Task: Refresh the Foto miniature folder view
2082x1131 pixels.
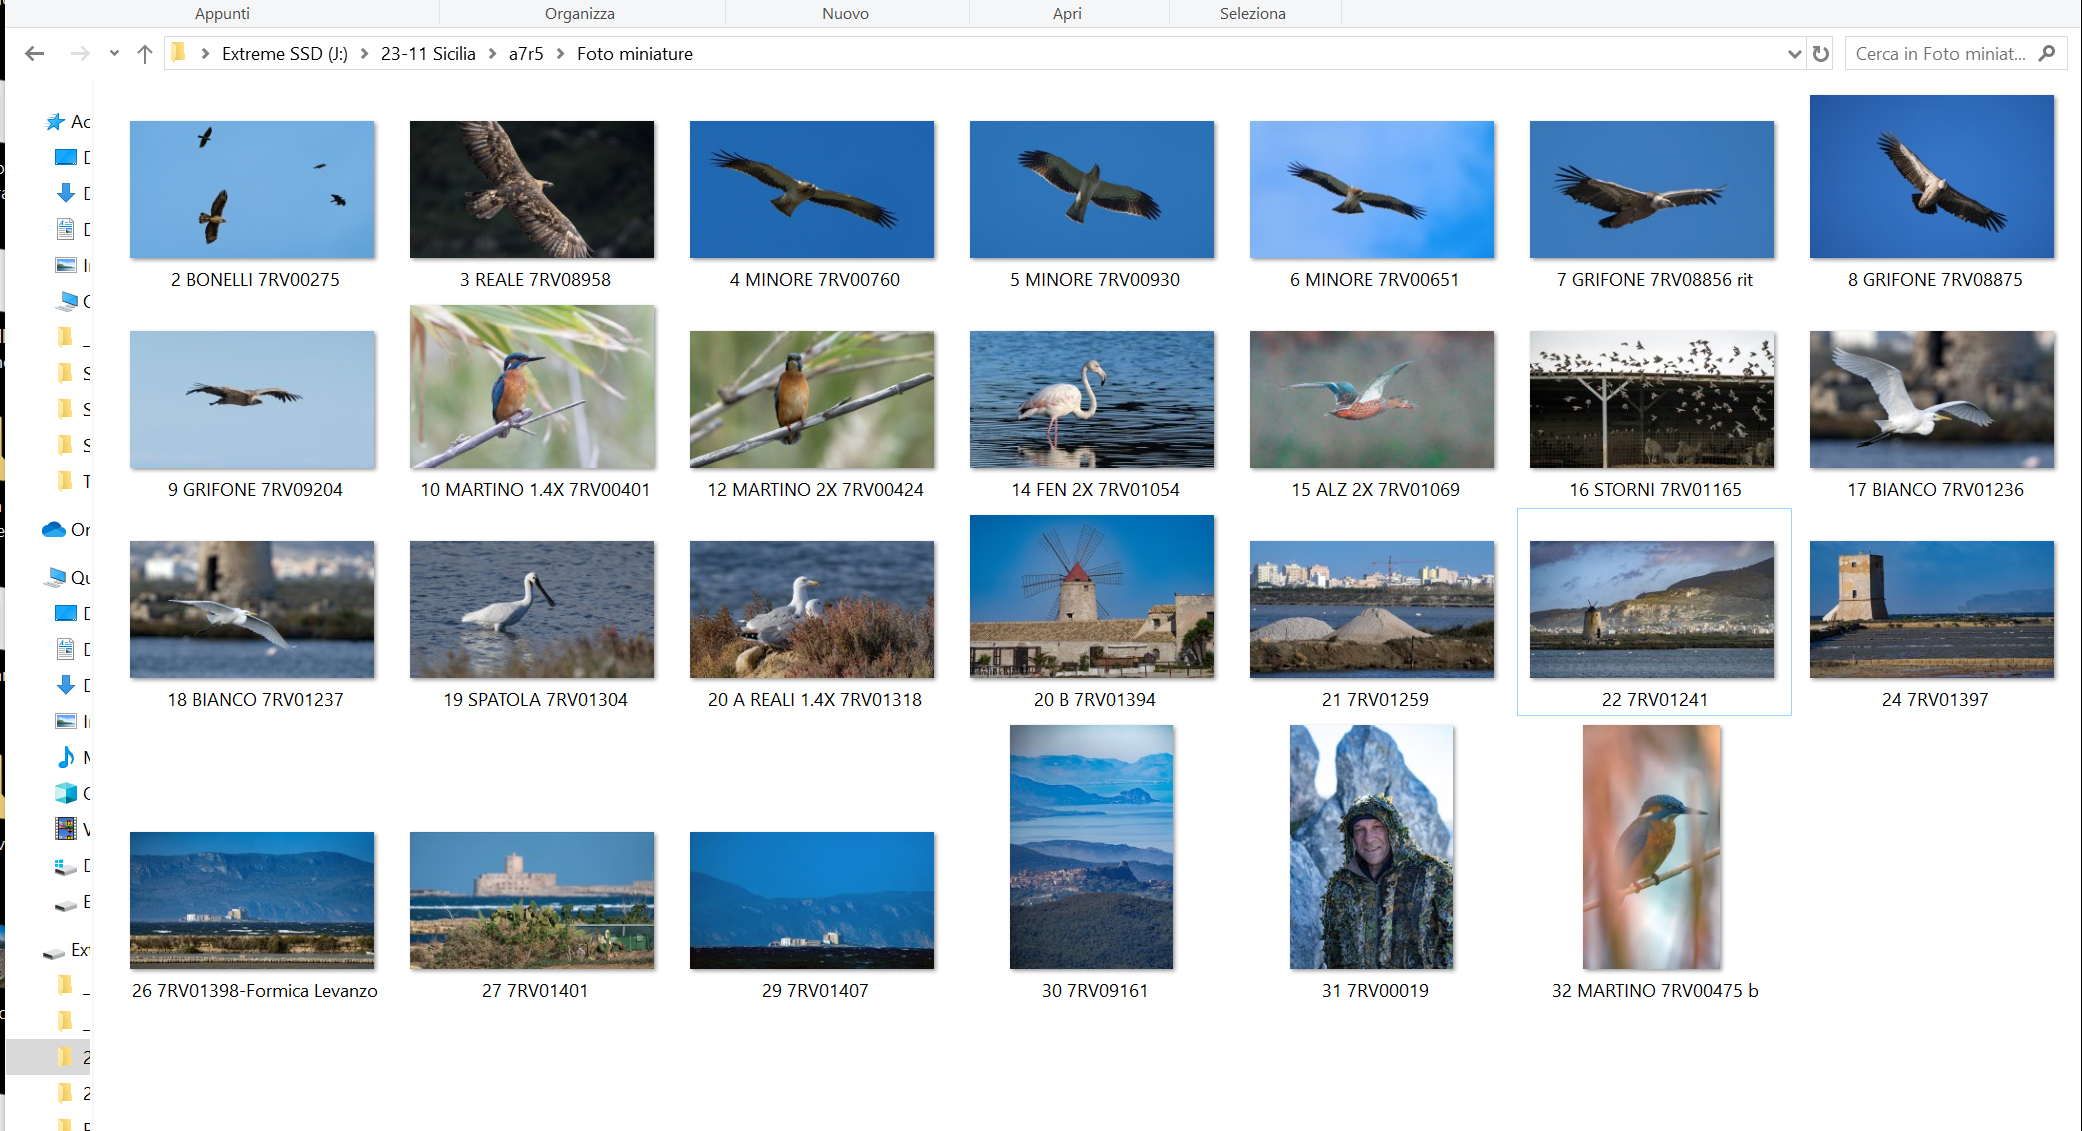Action: tap(1821, 54)
